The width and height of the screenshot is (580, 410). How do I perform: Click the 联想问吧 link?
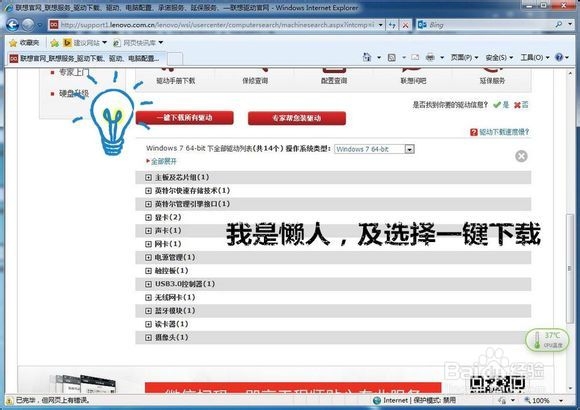click(413, 81)
